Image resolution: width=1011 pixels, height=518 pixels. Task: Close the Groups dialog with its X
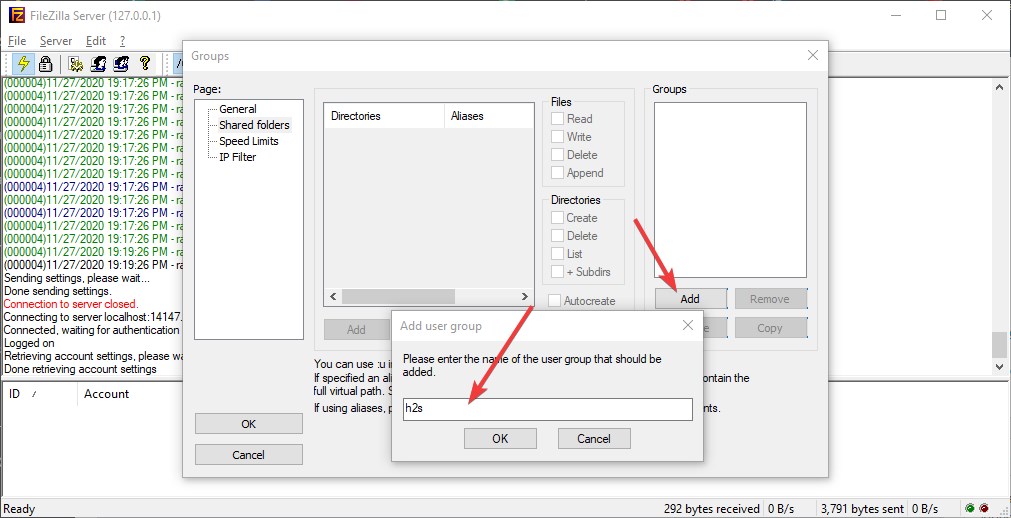(813, 55)
